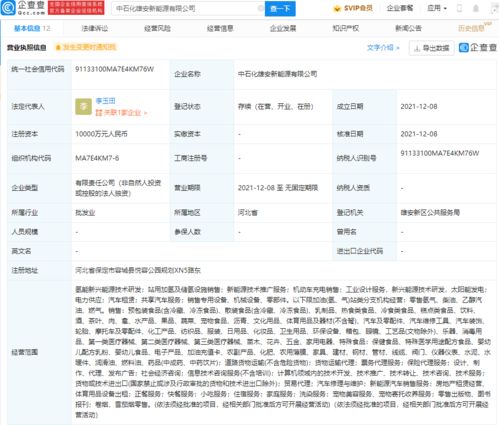Expand 文字介绍 link

pos(383,48)
